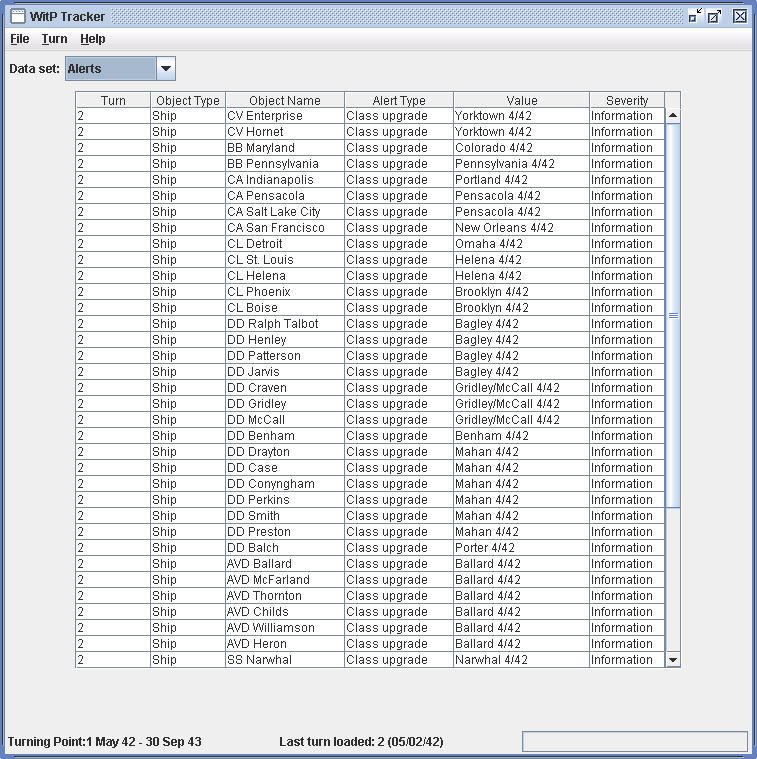Click the status bar progress field

pos(635,741)
